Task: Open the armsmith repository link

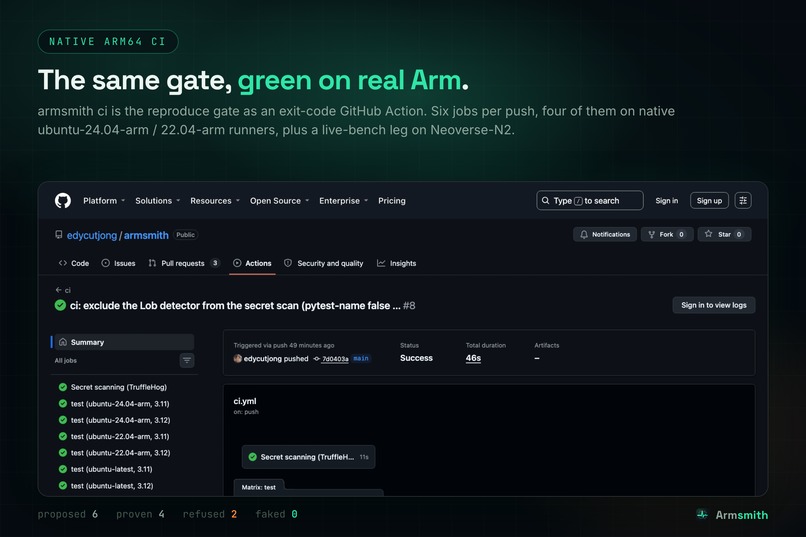Action: pyautogui.click(x=146, y=235)
